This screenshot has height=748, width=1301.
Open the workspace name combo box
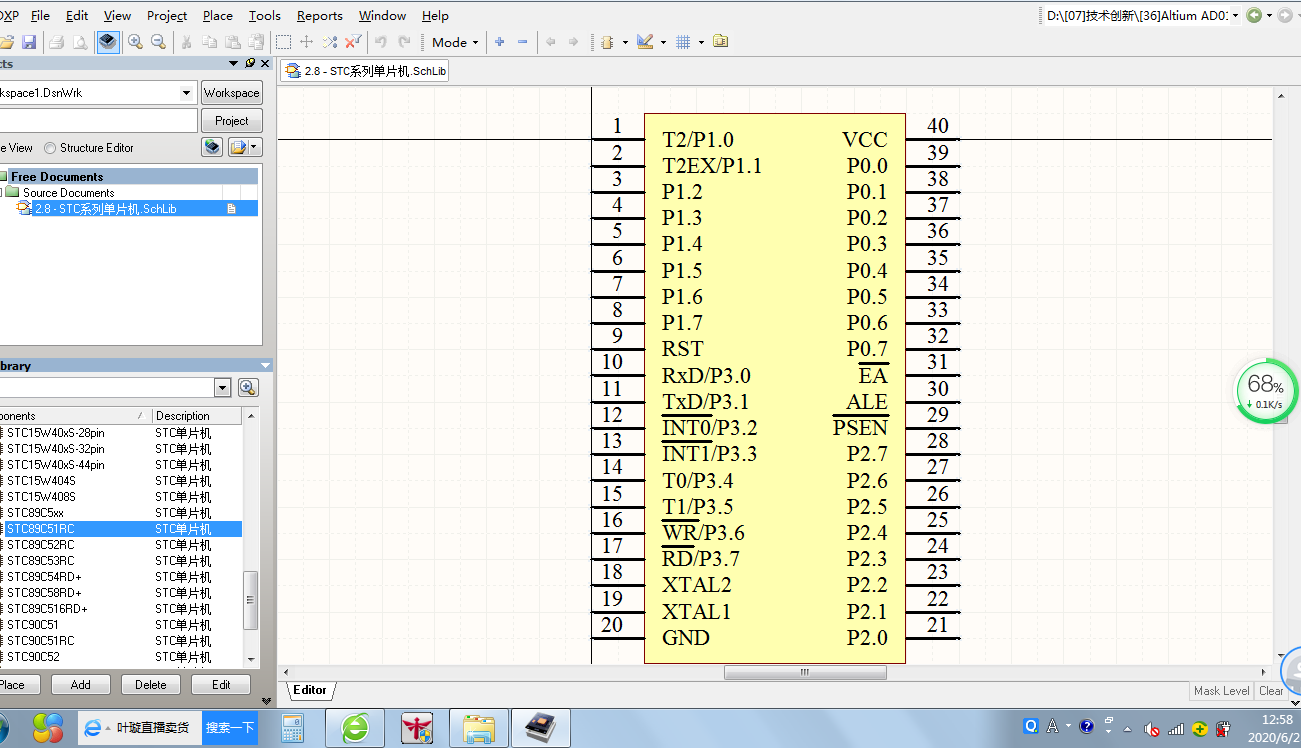[97, 92]
